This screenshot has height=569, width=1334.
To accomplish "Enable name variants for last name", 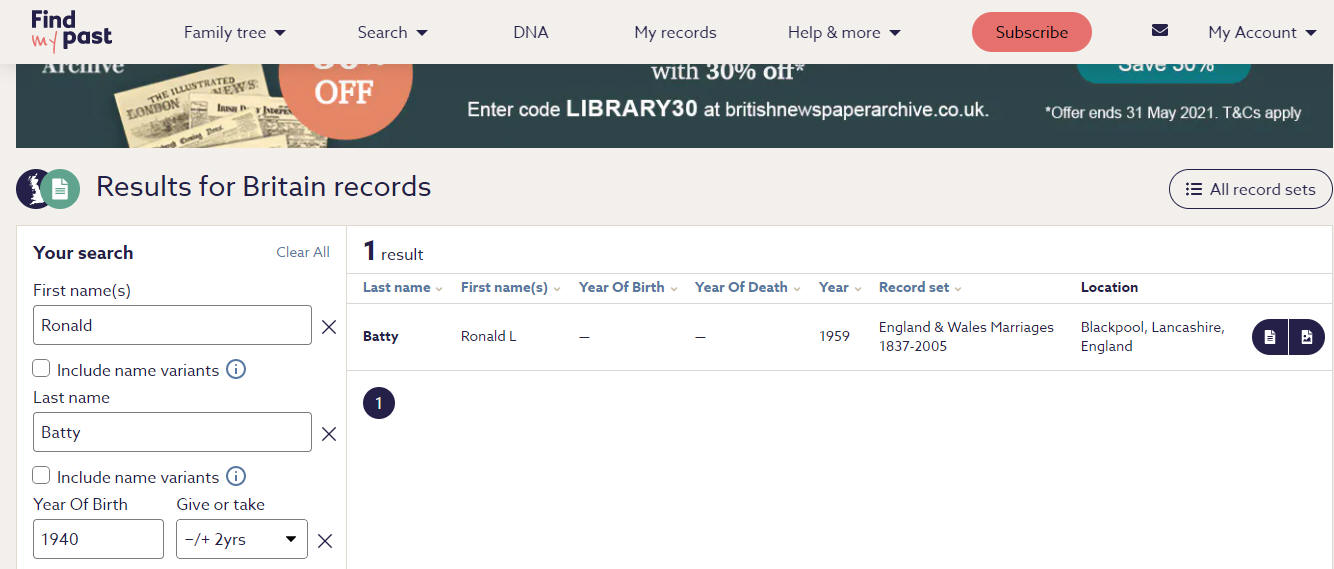I will [41, 475].
